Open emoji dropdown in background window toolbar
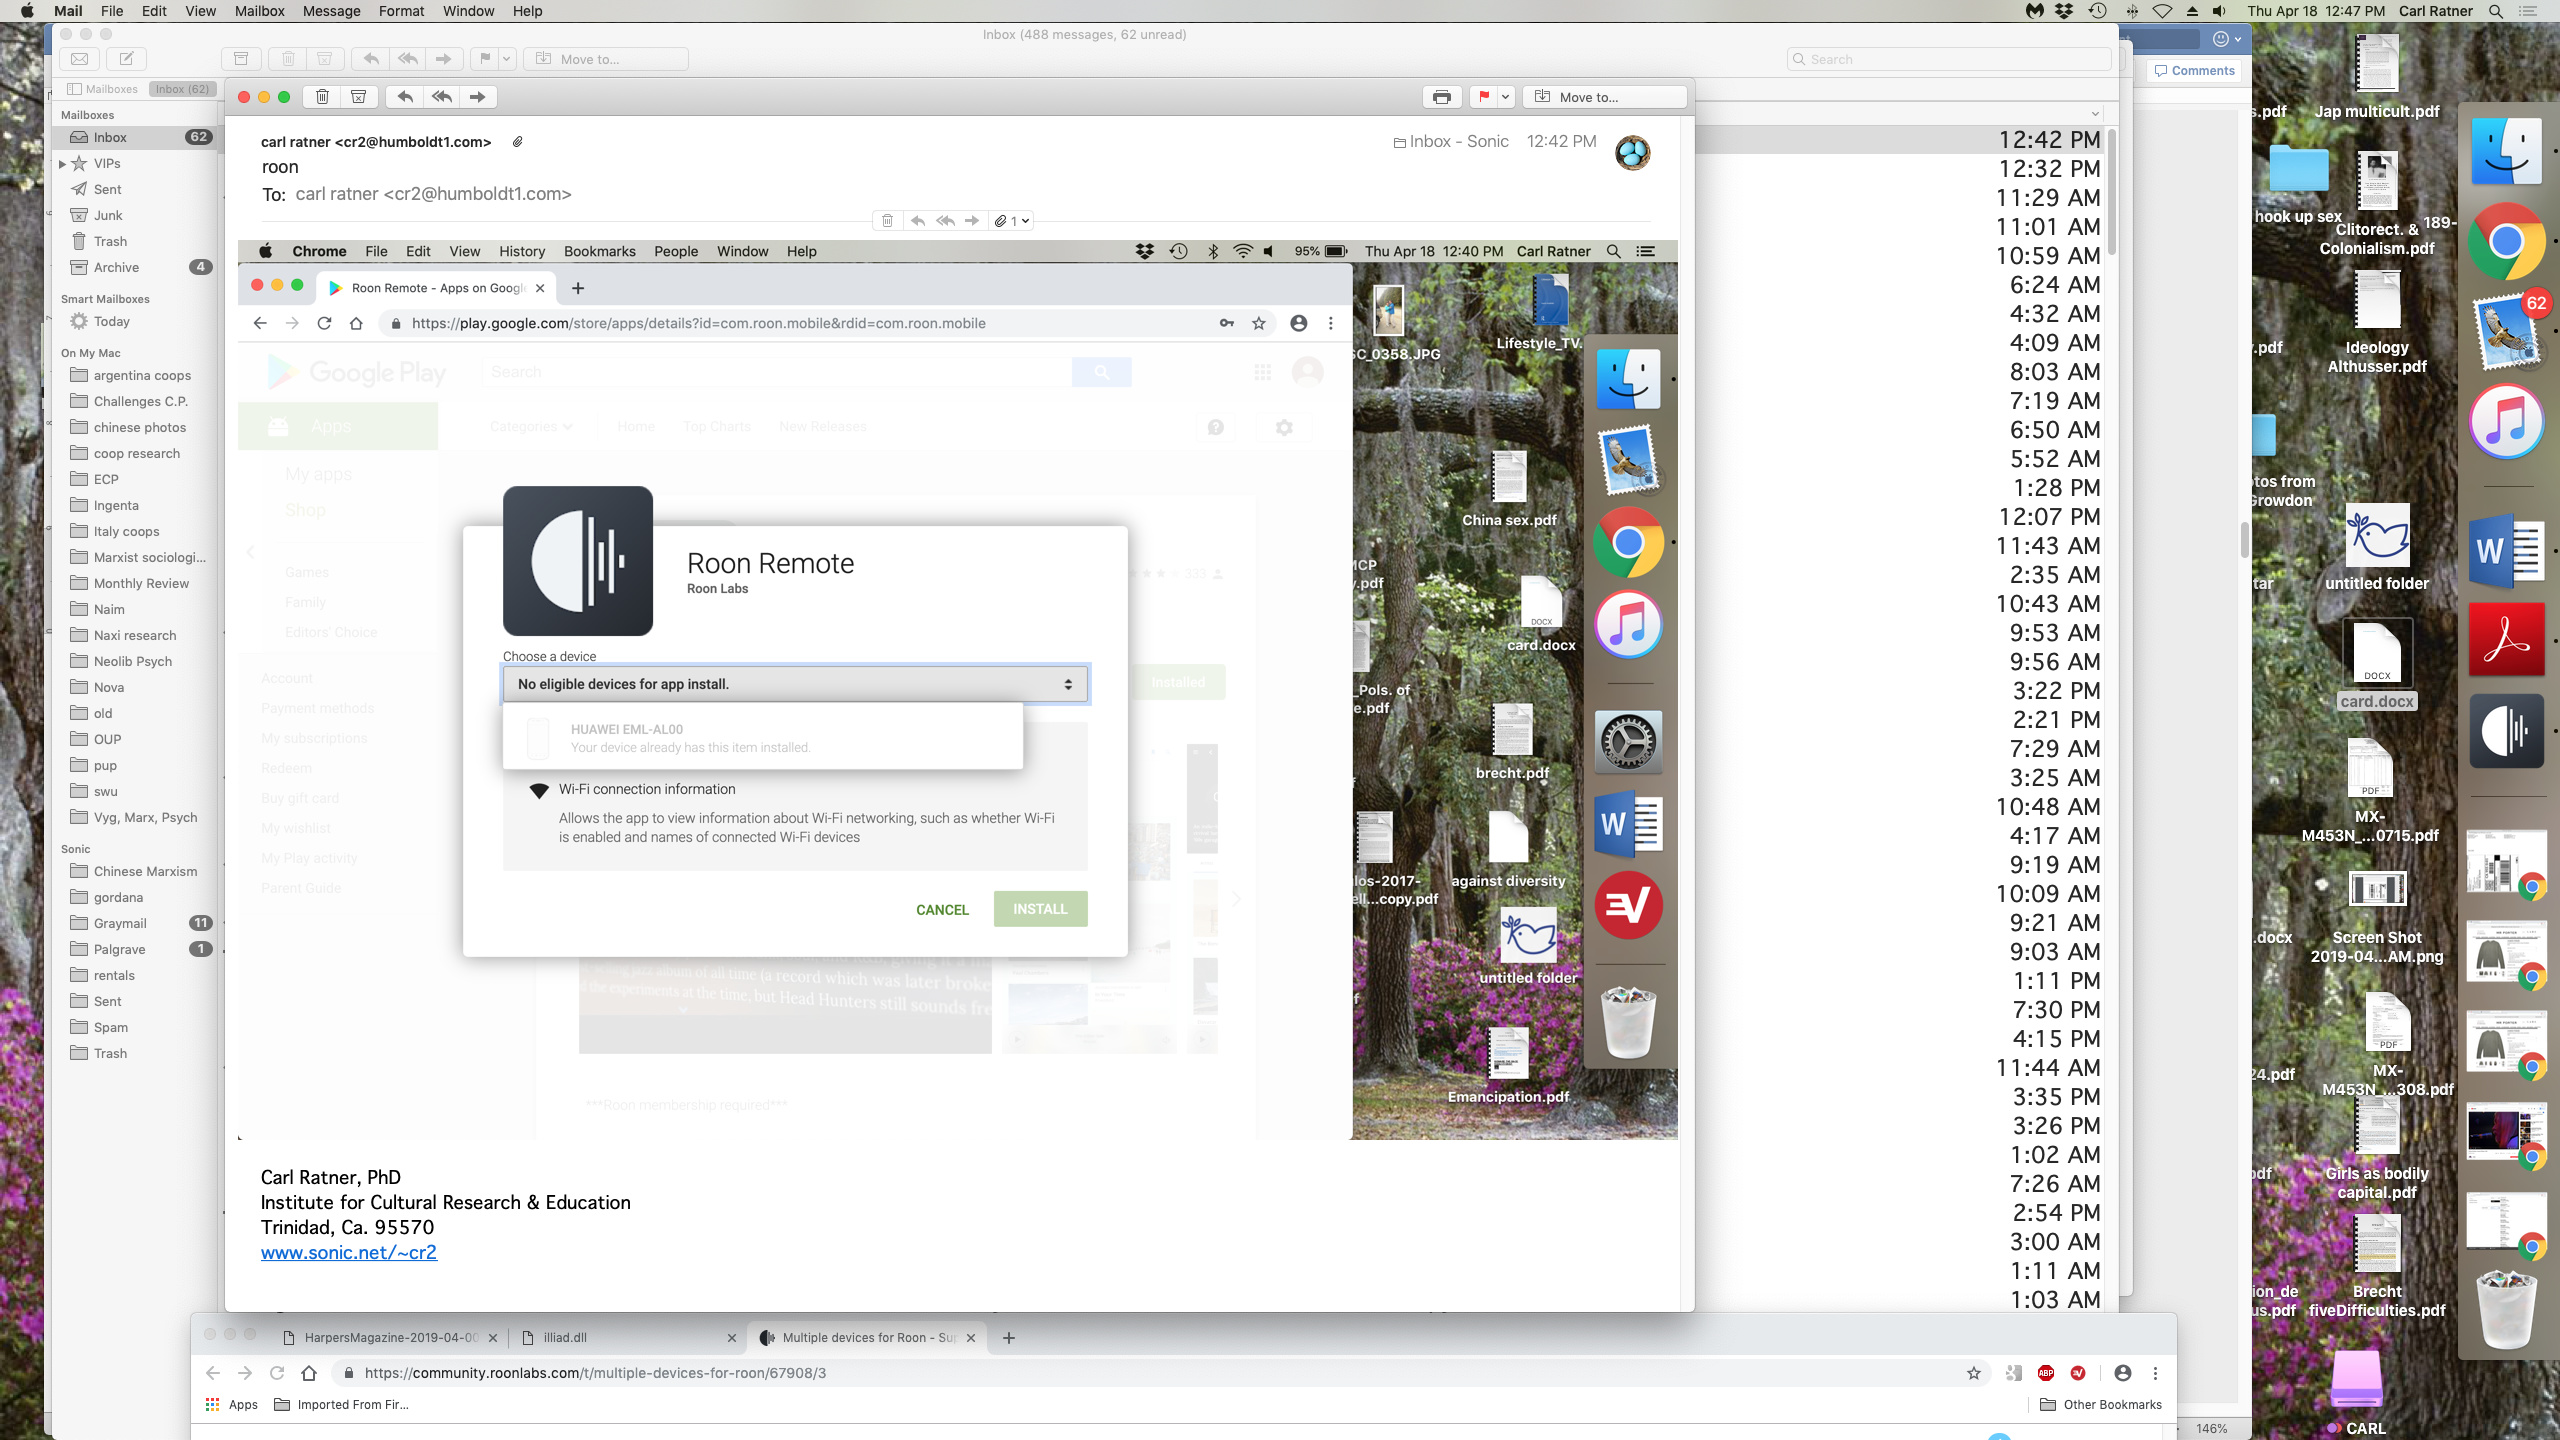This screenshot has height=1440, width=2560. tap(2226, 39)
